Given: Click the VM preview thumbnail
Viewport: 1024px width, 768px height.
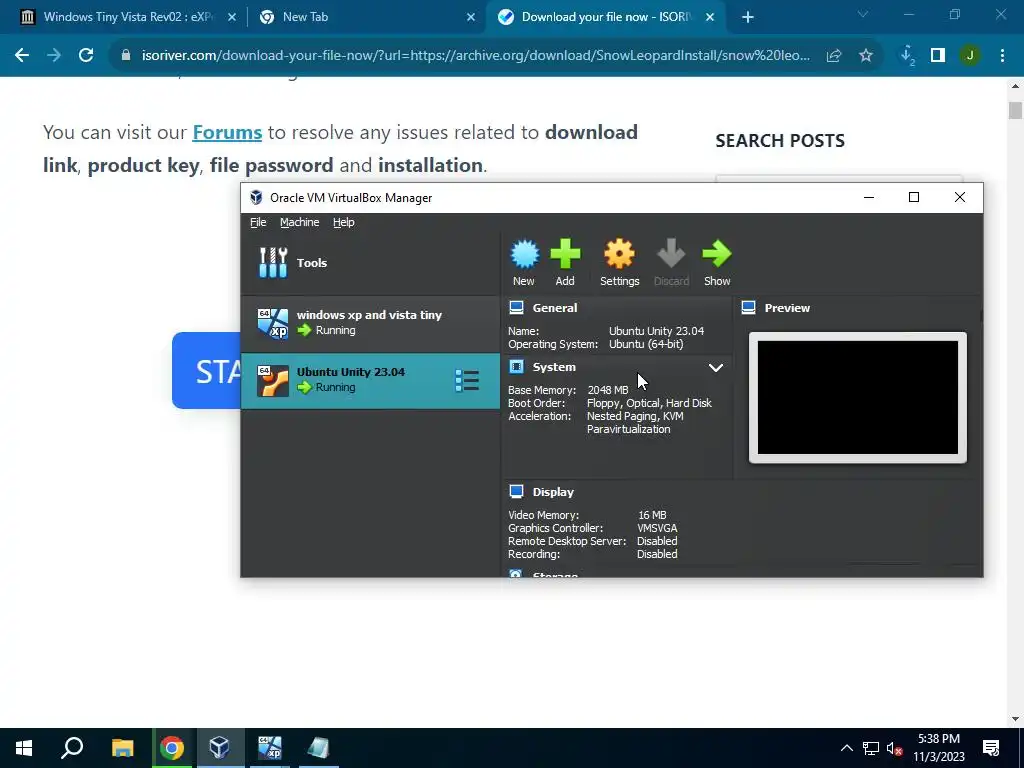Looking at the screenshot, I should tap(857, 397).
